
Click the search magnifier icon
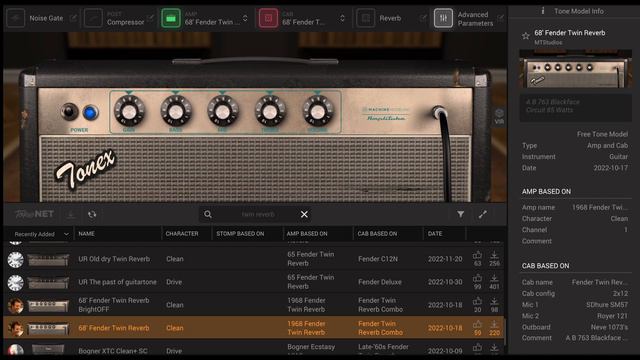(x=208, y=214)
